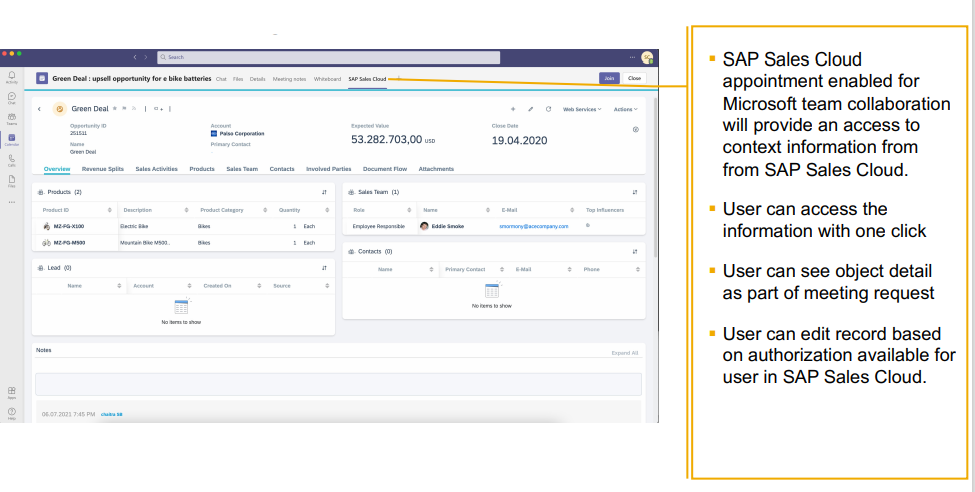Screen dimensions: 975x492
Task: Open Apps store icon in sidebar
Action: click(x=11, y=392)
